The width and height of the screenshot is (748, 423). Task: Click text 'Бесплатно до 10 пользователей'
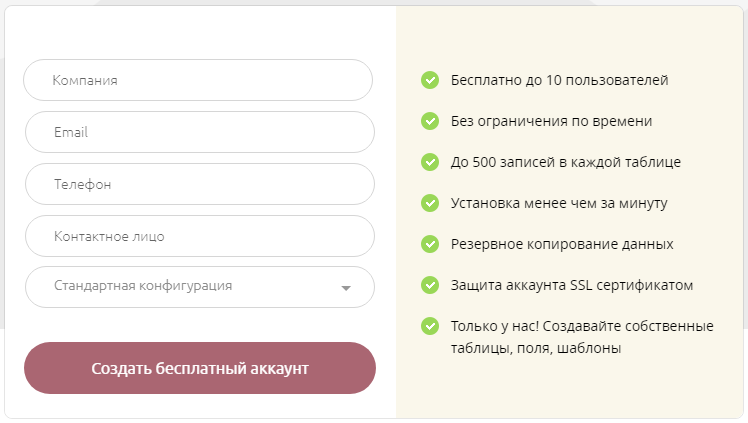point(559,80)
